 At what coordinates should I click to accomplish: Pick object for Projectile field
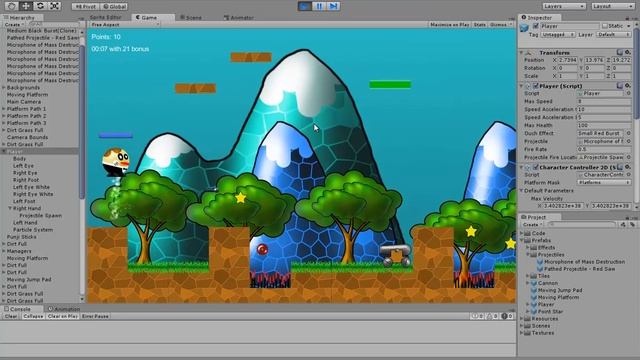pyautogui.click(x=629, y=141)
